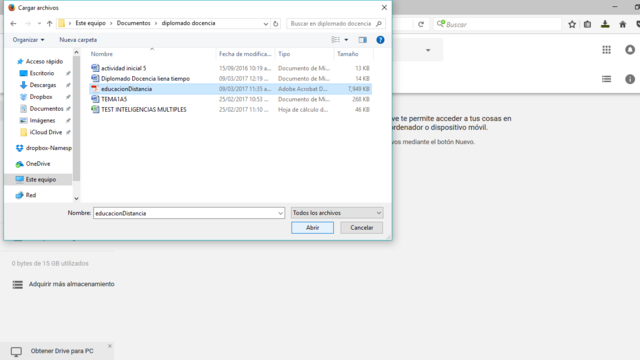Open Firefox downloads arrow icon

[x=605, y=24]
